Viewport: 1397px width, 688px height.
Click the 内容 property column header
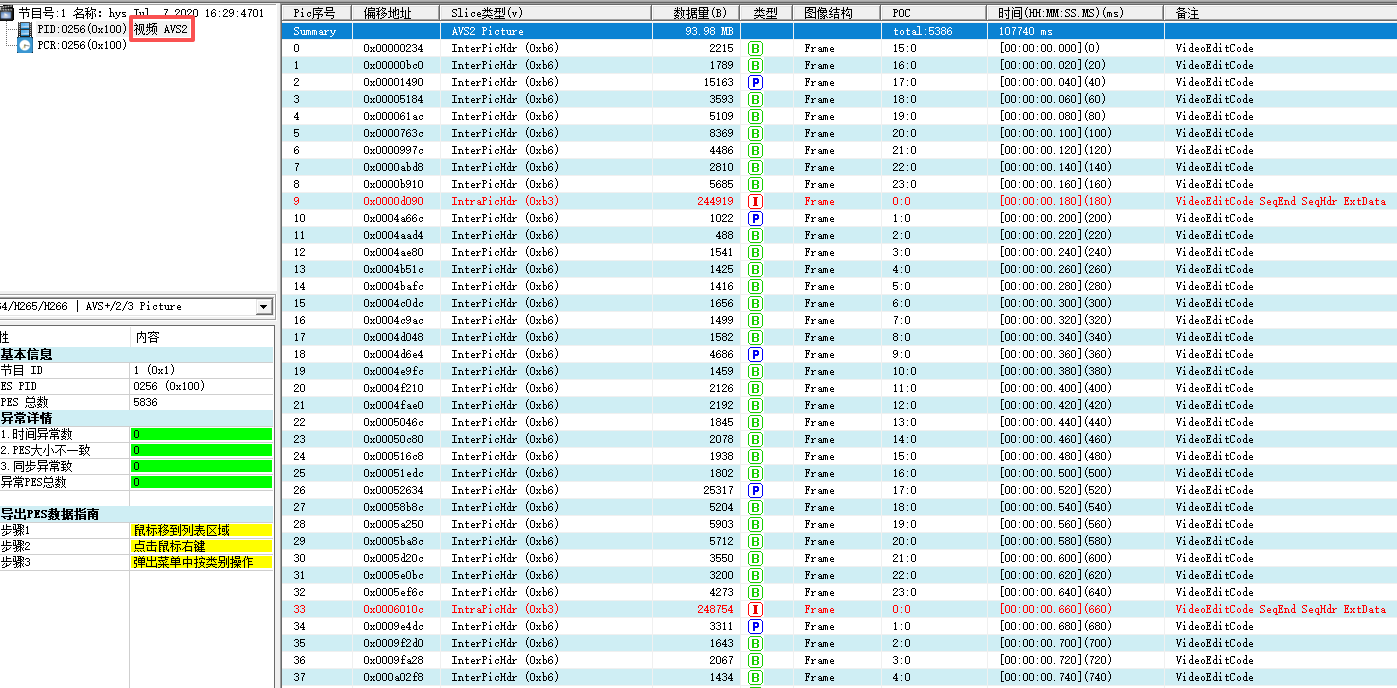pos(146,338)
